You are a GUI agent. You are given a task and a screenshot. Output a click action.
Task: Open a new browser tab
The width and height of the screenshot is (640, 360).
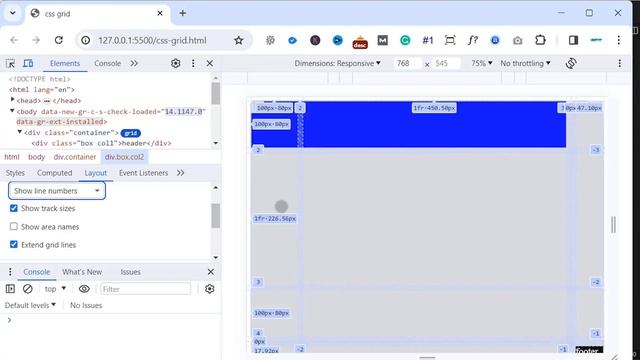coord(182,13)
